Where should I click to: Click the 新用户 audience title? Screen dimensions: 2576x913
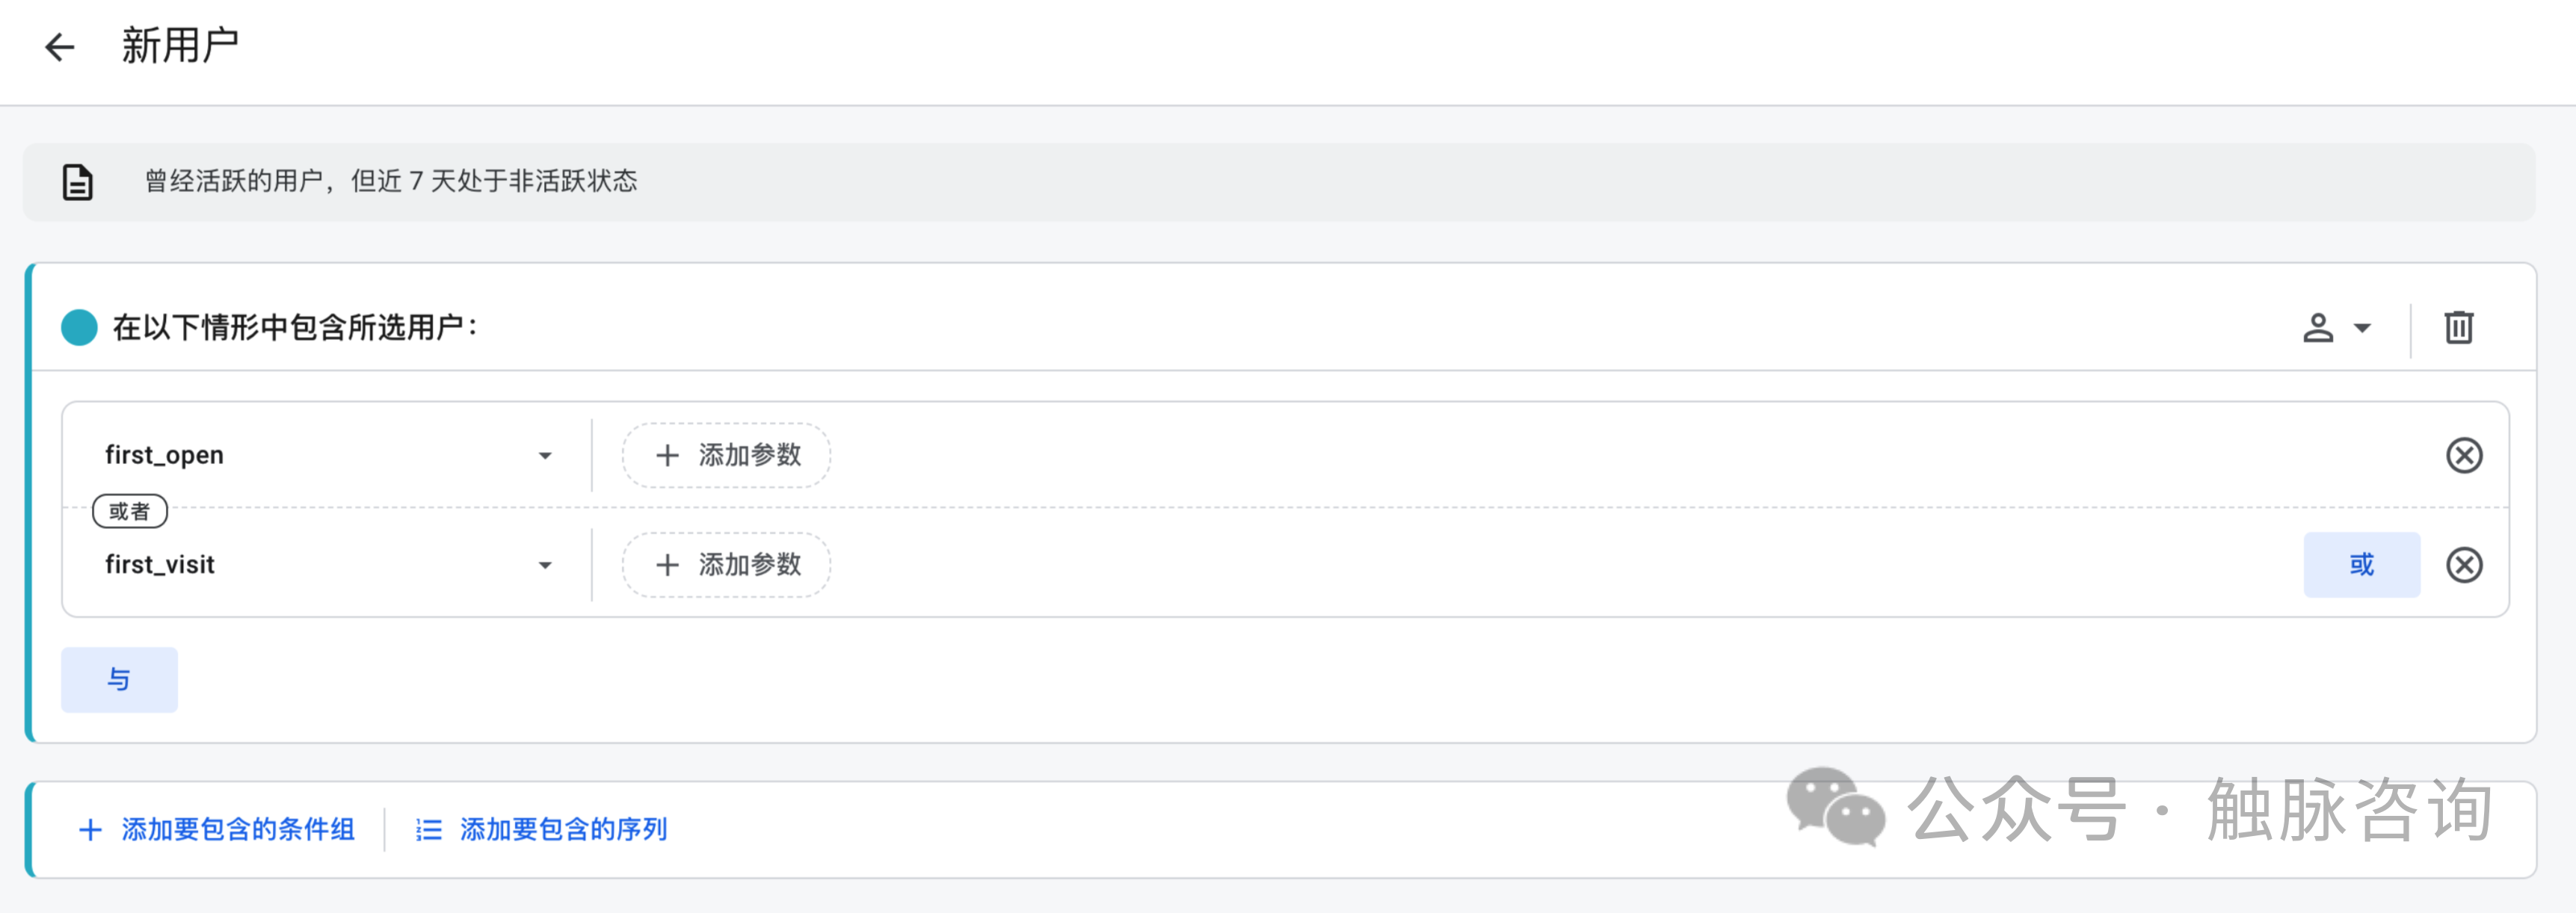click(180, 46)
